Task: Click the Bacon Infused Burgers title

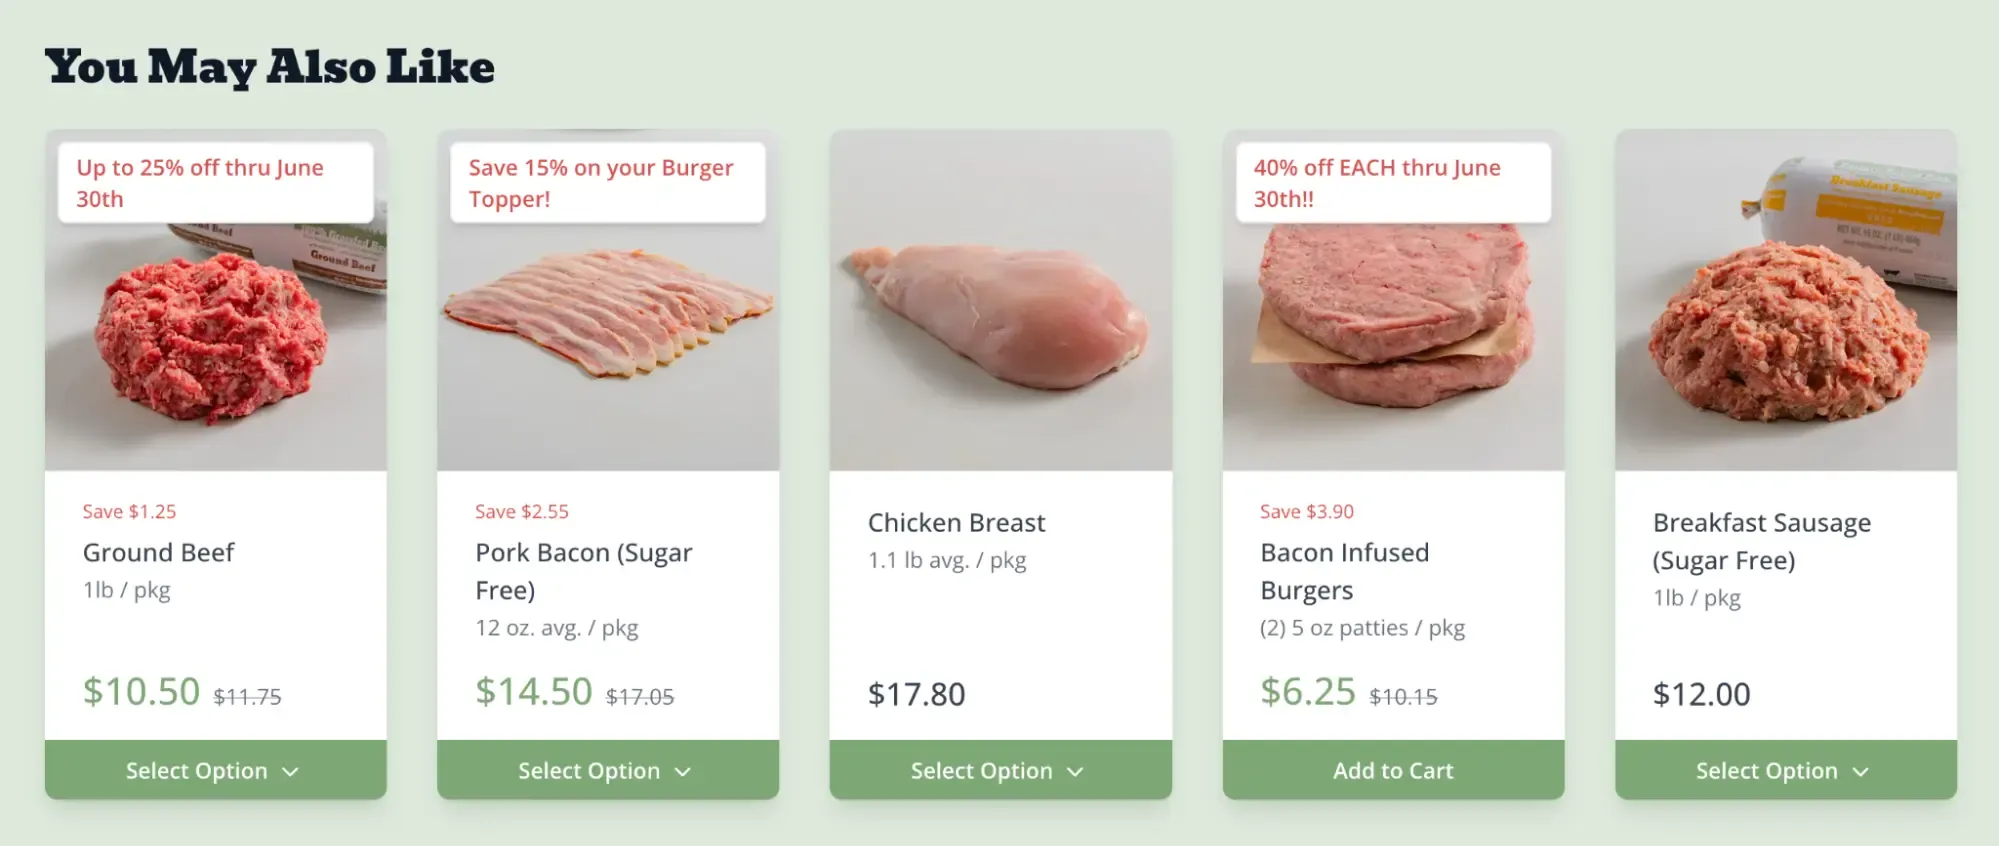Action: (1343, 571)
